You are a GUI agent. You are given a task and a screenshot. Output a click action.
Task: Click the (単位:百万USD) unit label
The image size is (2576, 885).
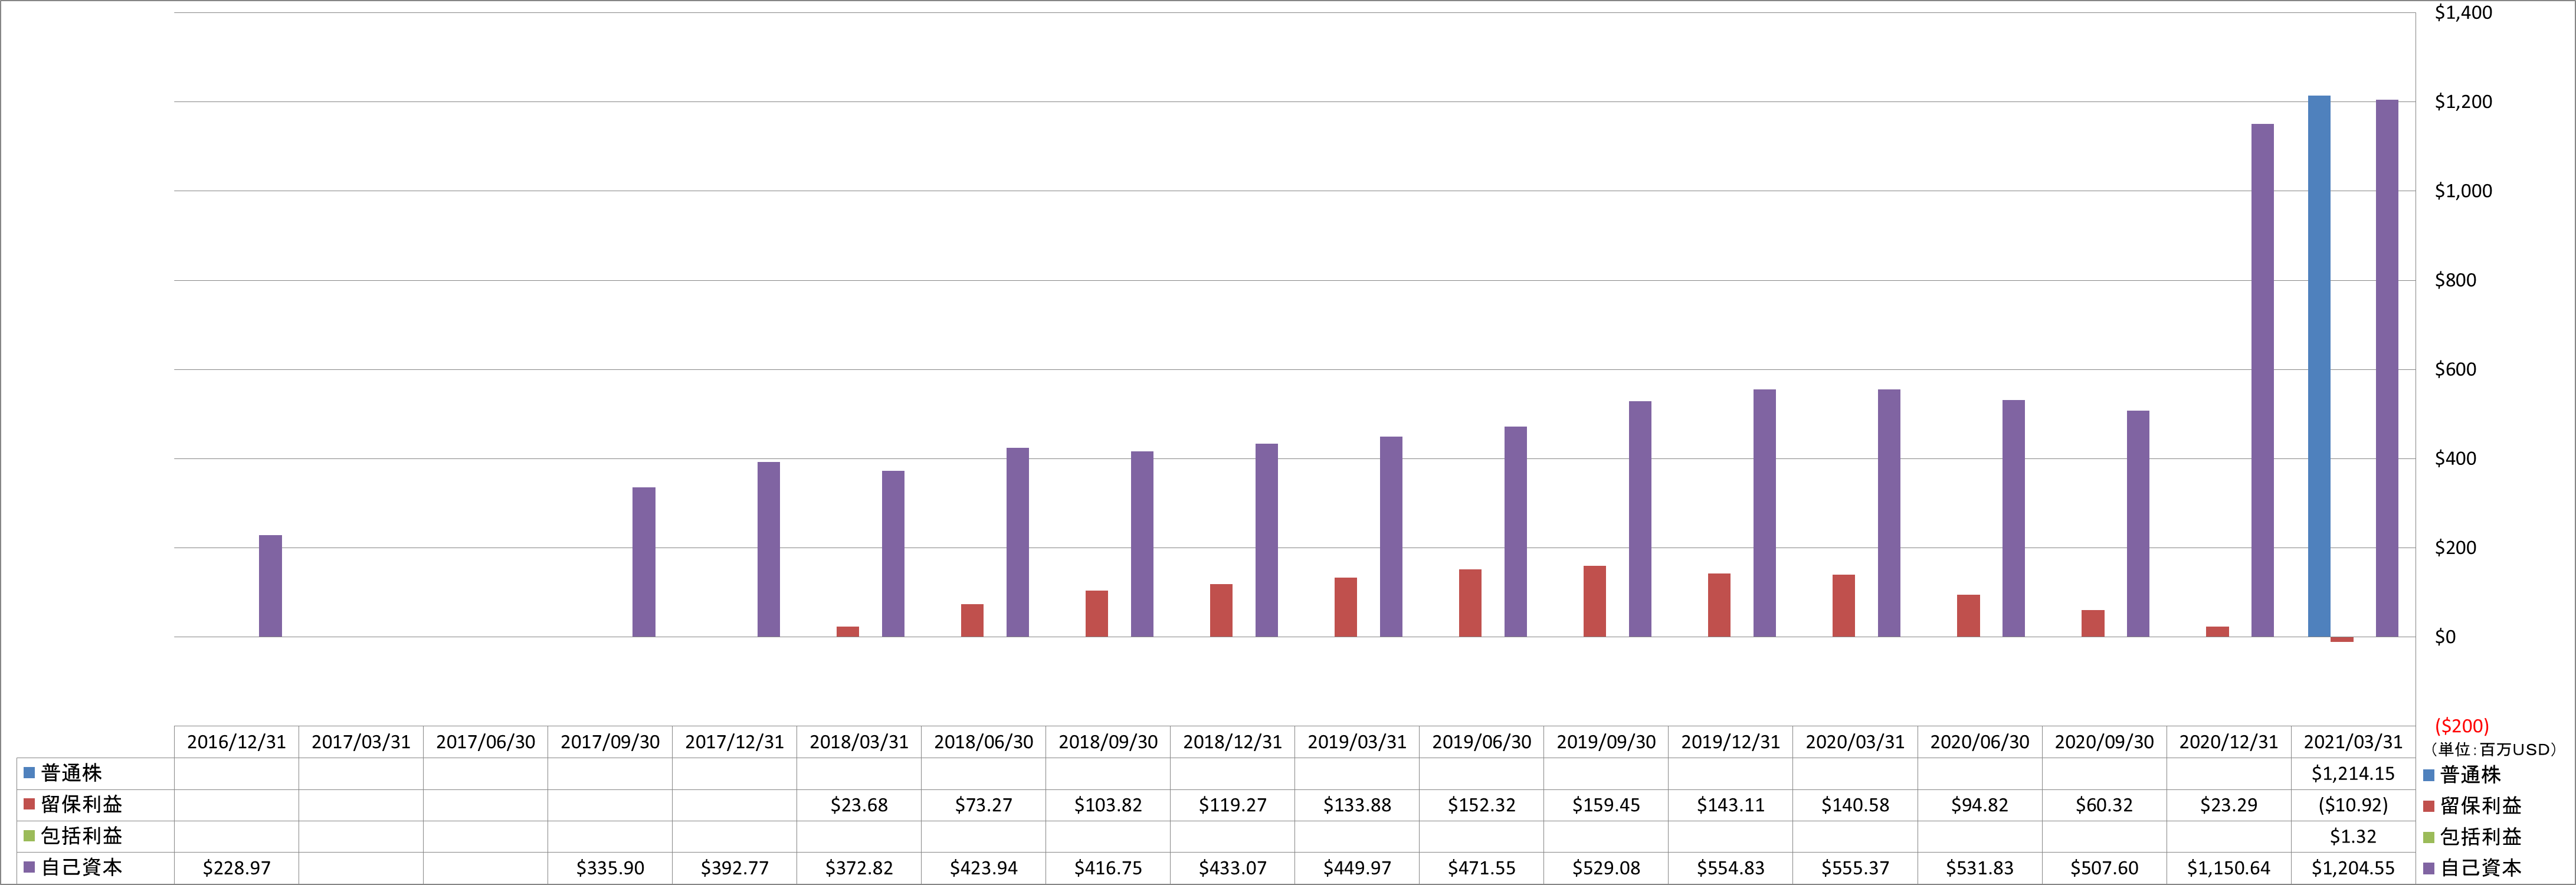point(2493,749)
